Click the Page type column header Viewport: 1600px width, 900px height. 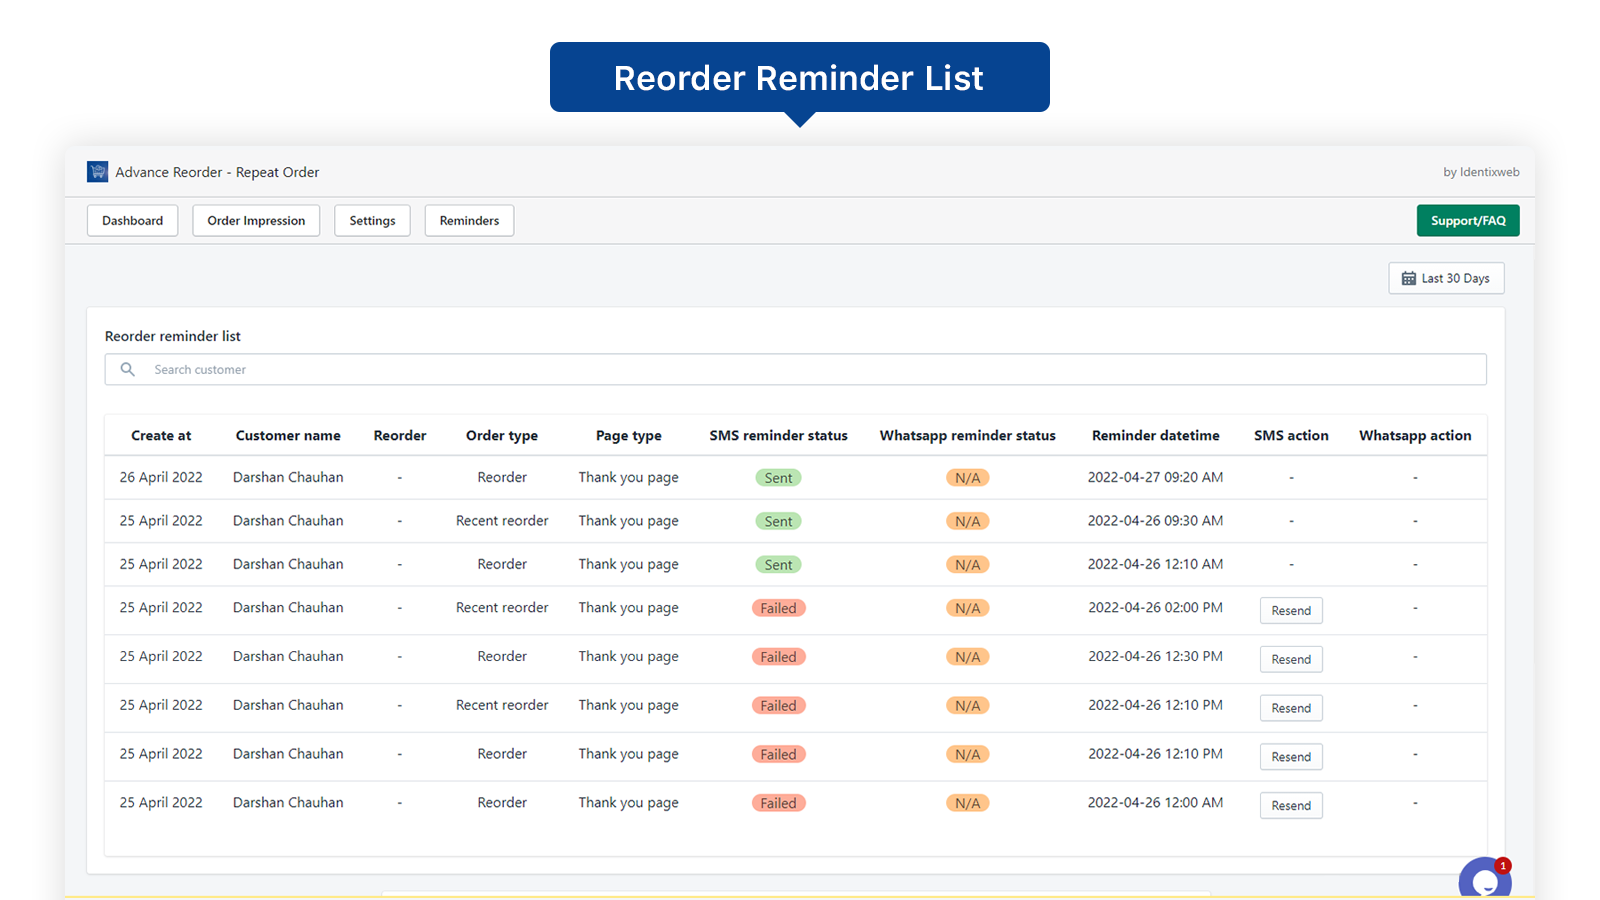click(629, 436)
